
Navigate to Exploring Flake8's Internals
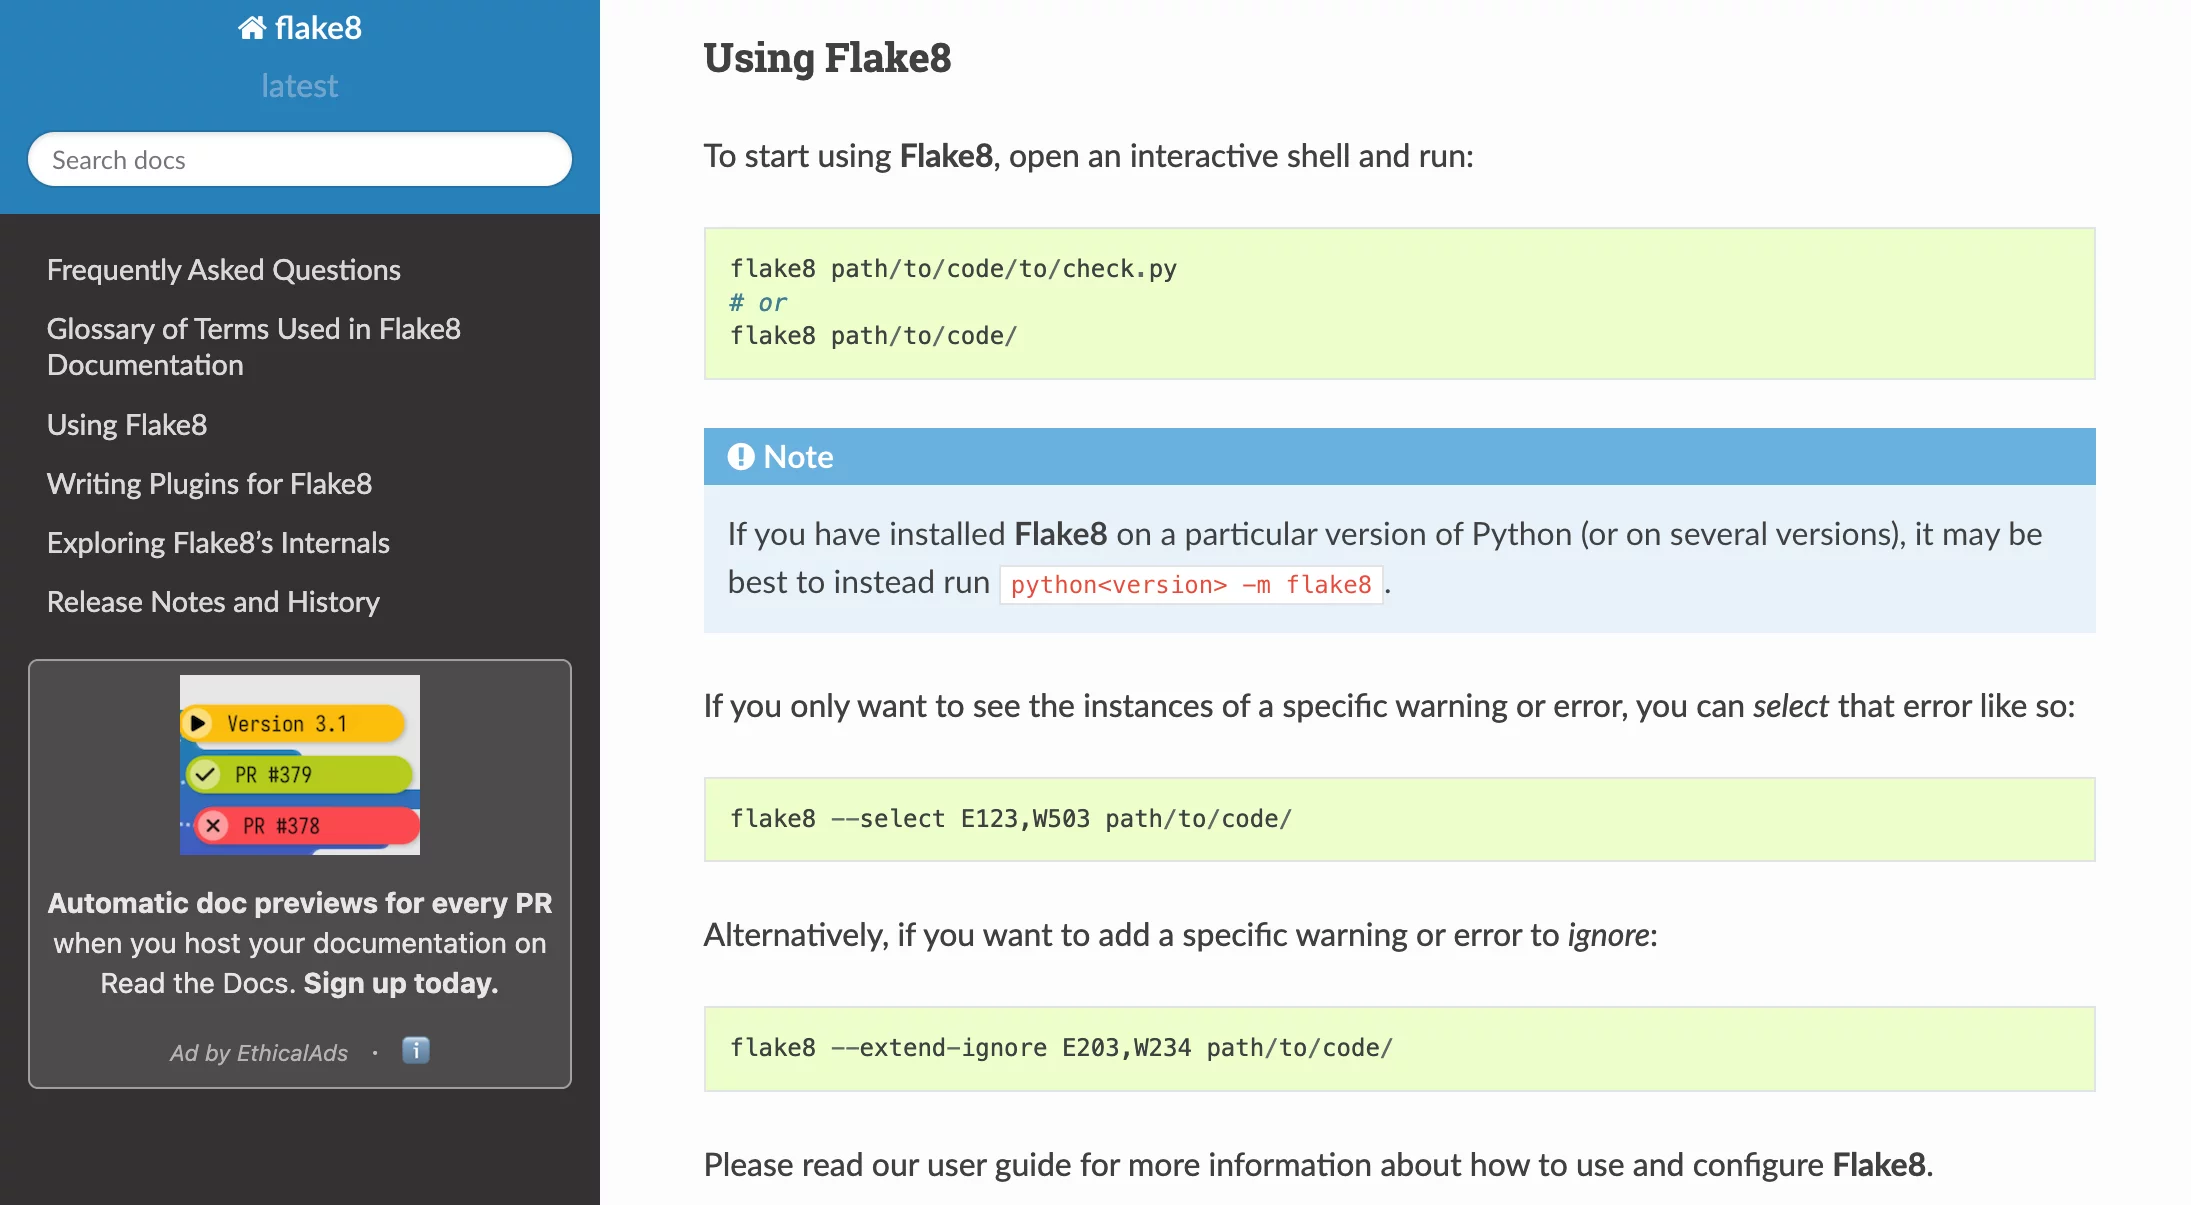[x=218, y=543]
